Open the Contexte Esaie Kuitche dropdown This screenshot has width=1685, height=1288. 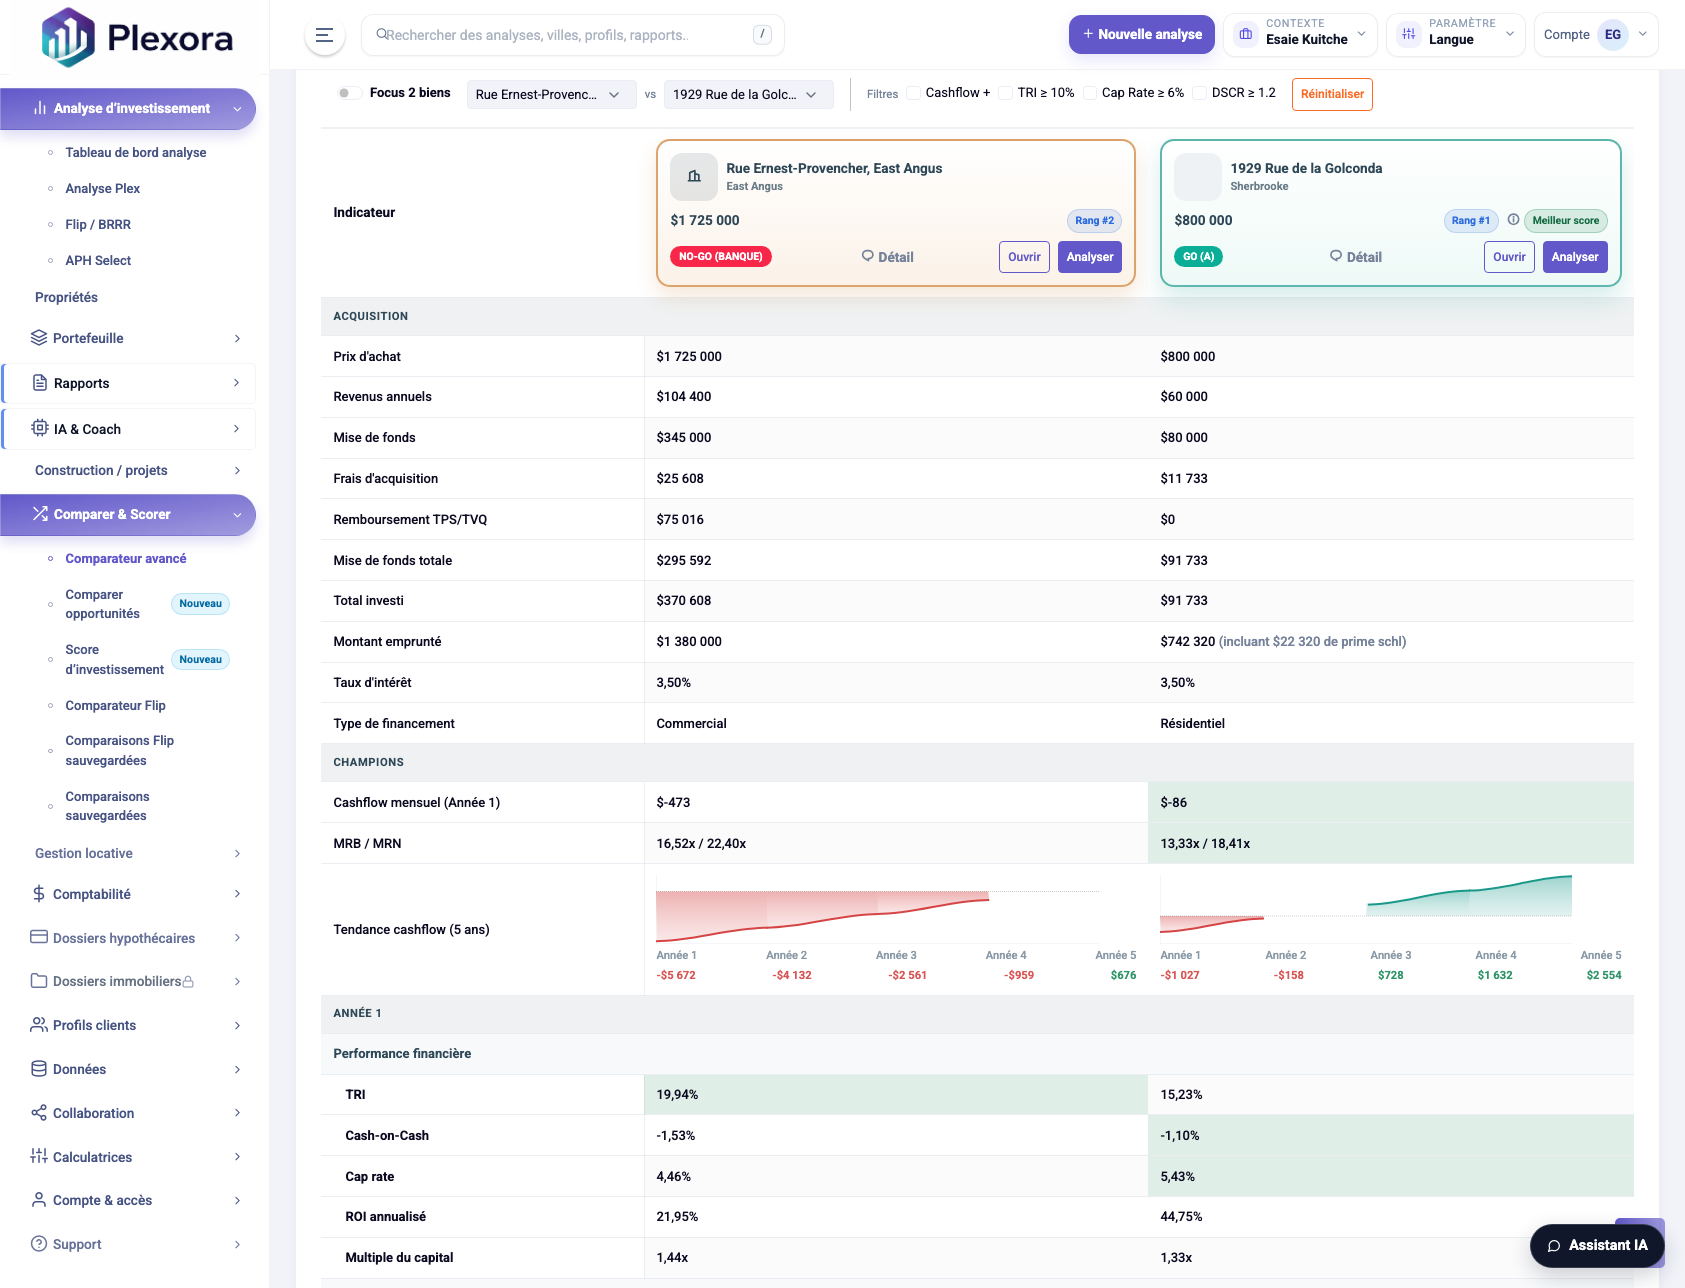pos(1300,35)
